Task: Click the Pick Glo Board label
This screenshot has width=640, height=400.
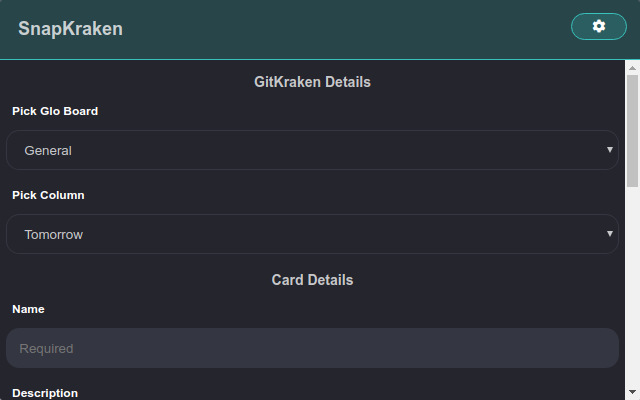Action: click(x=55, y=111)
